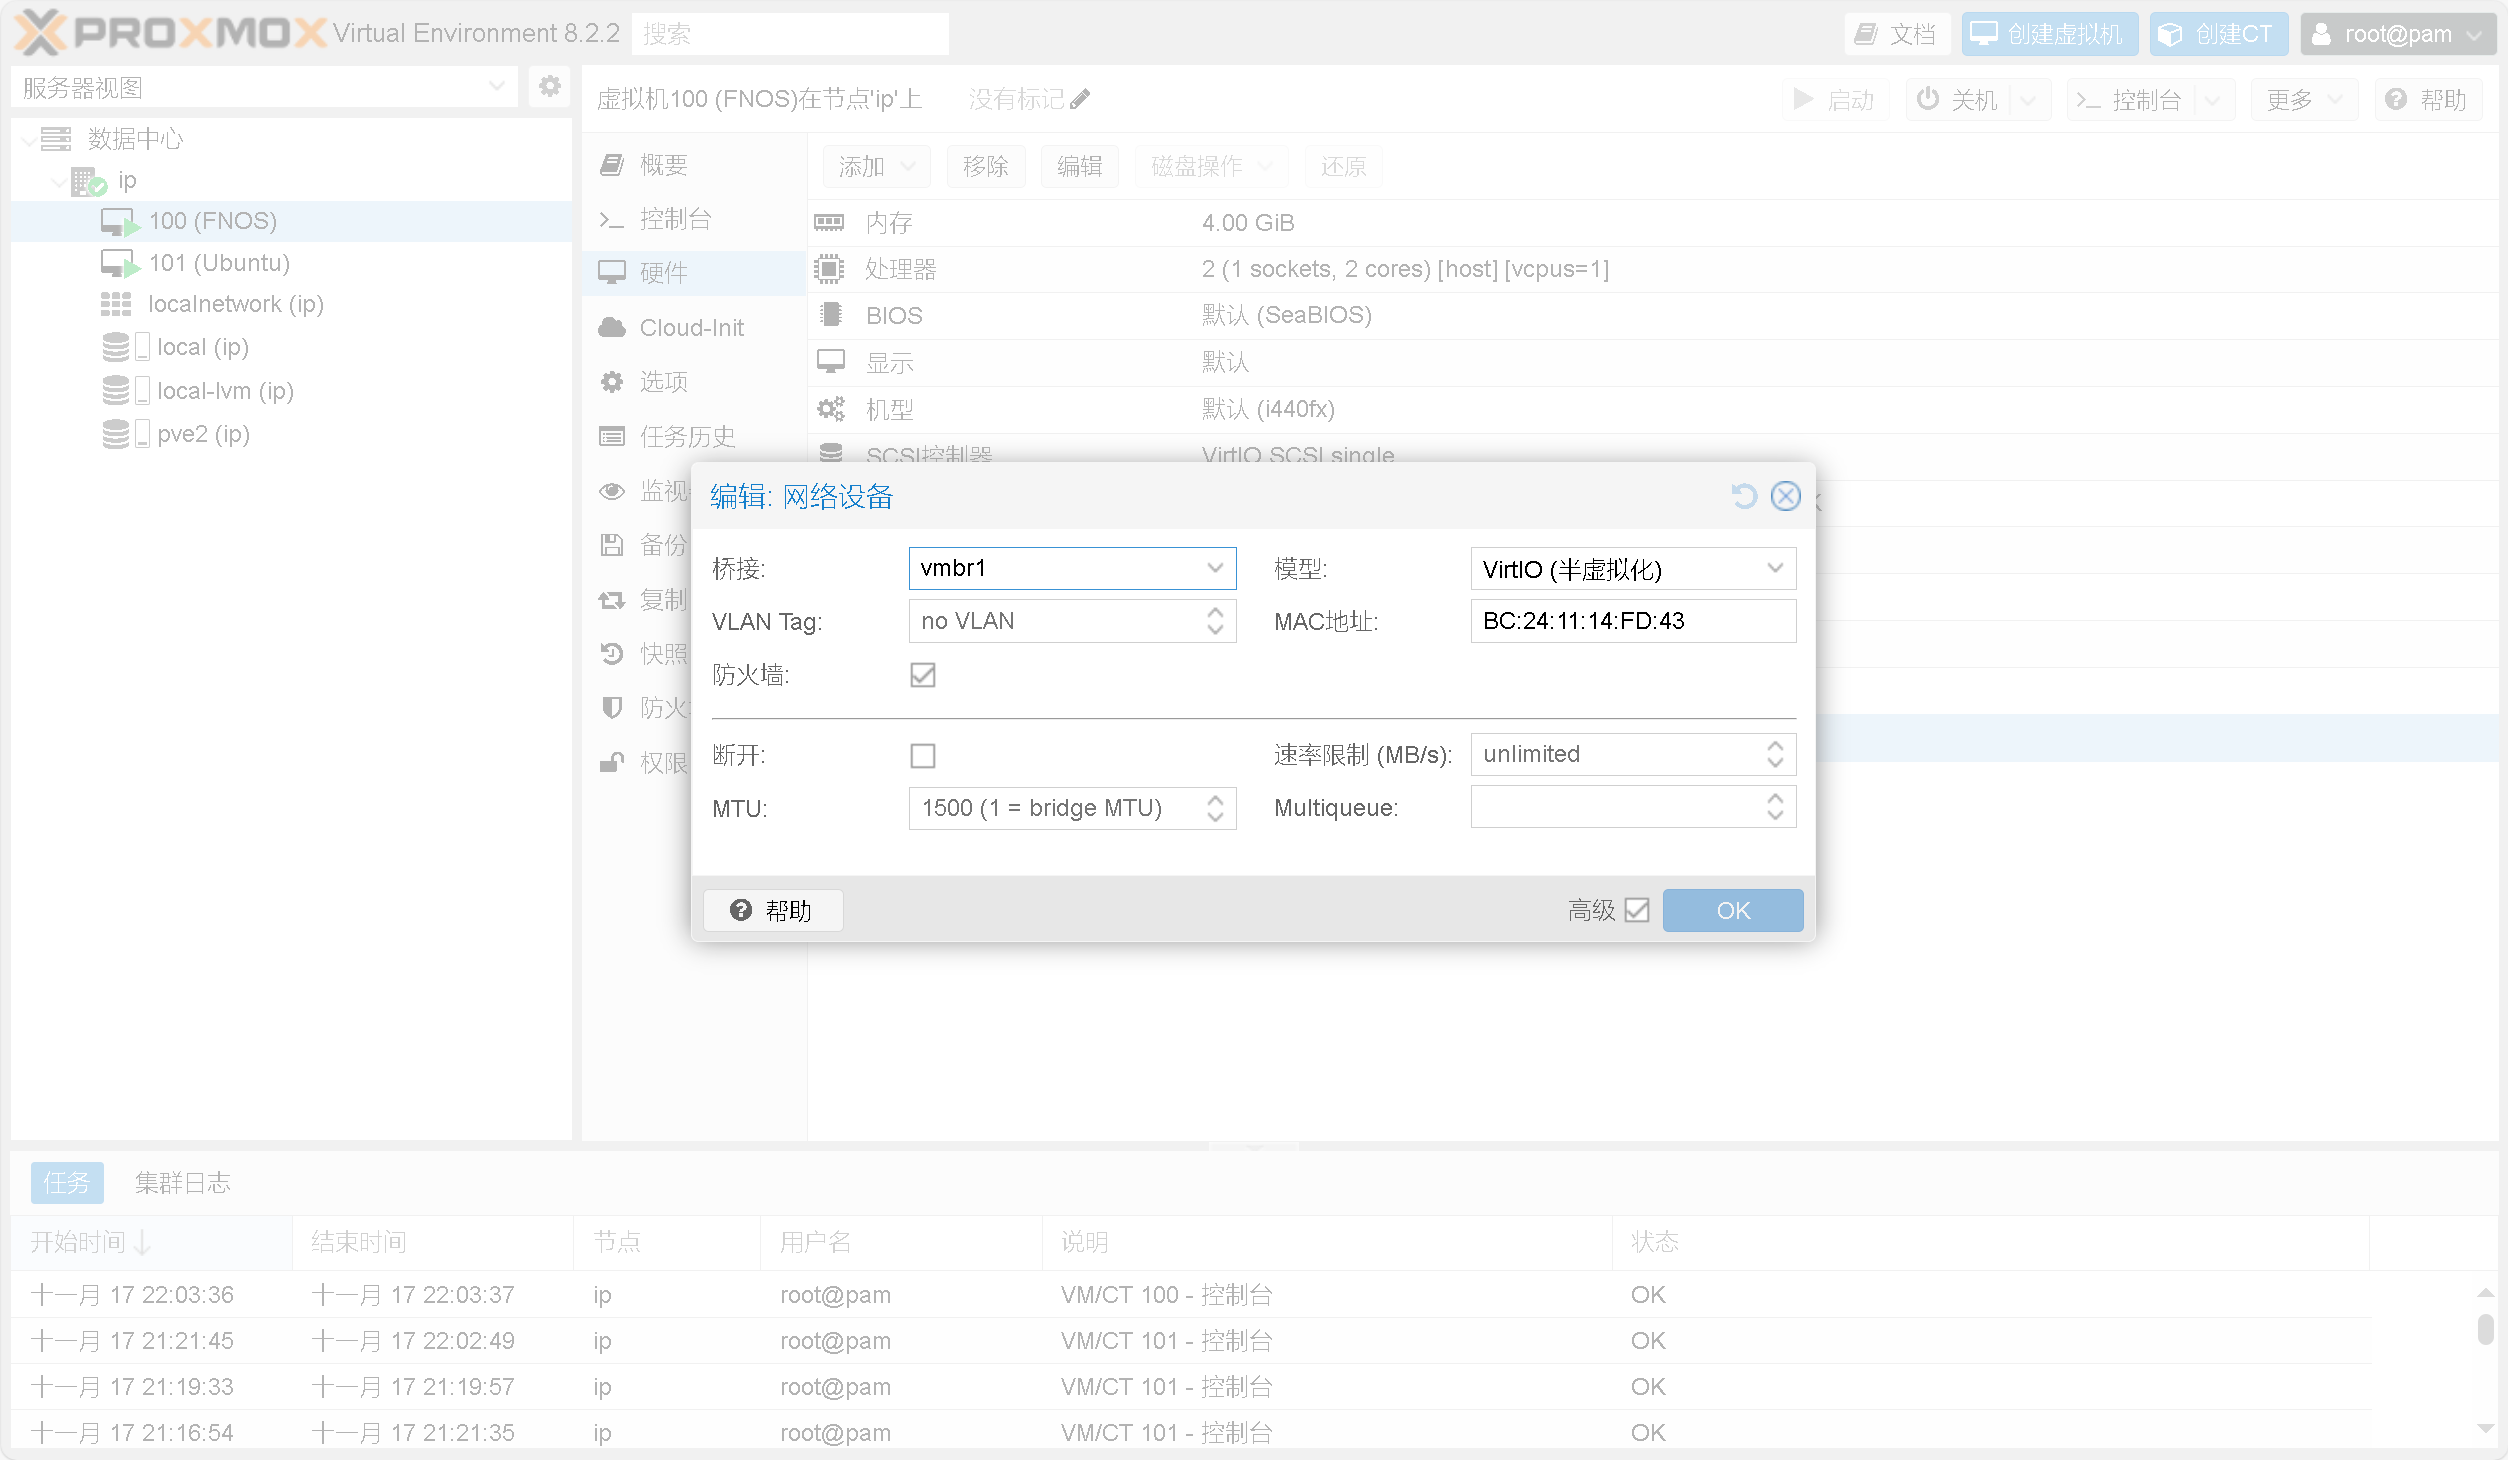Click the Firewall shield icon in side menu
Screen dimensions: 2508x1460
612,708
